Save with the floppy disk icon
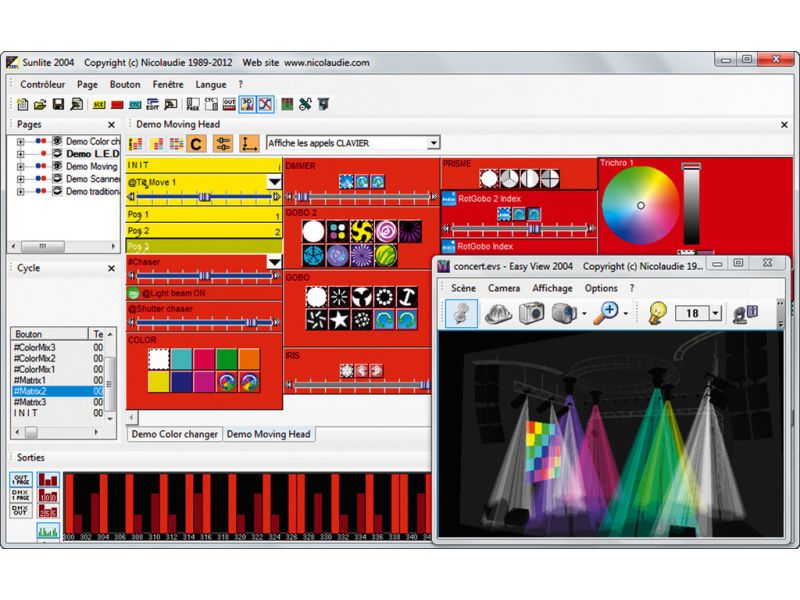This screenshot has width=800, height=600. pos(58,105)
